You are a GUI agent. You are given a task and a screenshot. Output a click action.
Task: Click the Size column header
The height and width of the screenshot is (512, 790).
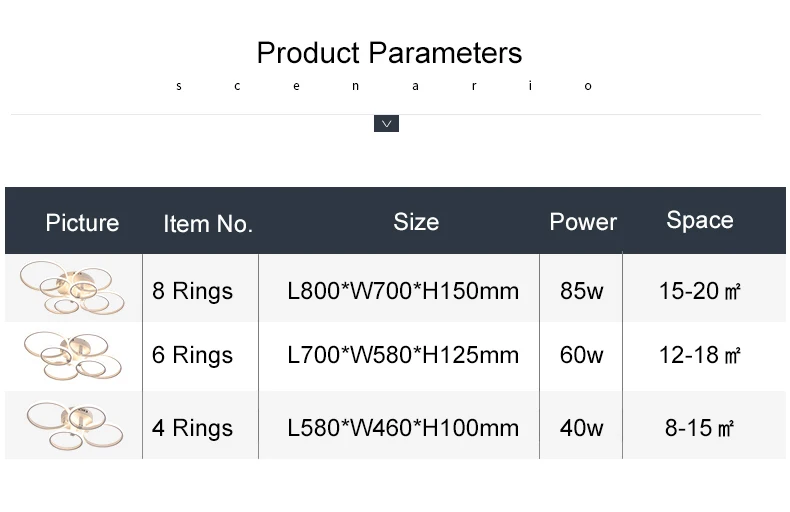pyautogui.click(x=416, y=221)
